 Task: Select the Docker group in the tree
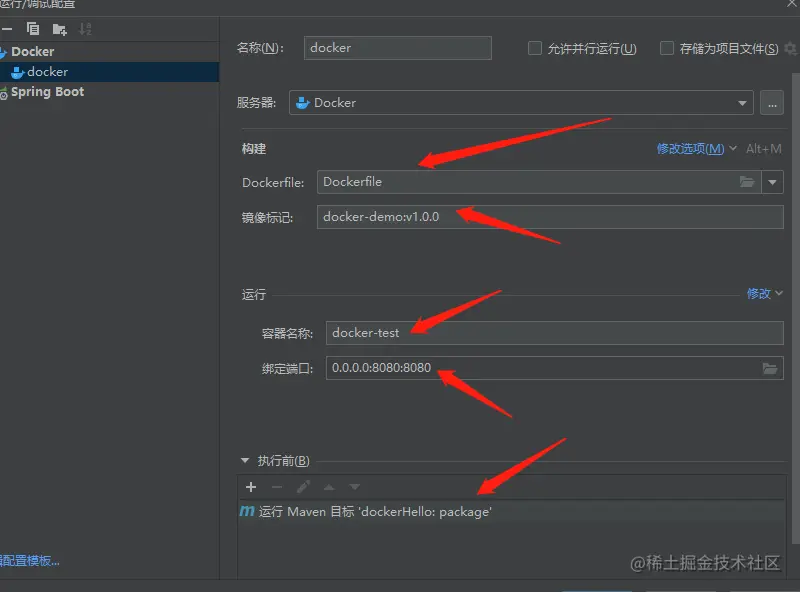point(33,52)
